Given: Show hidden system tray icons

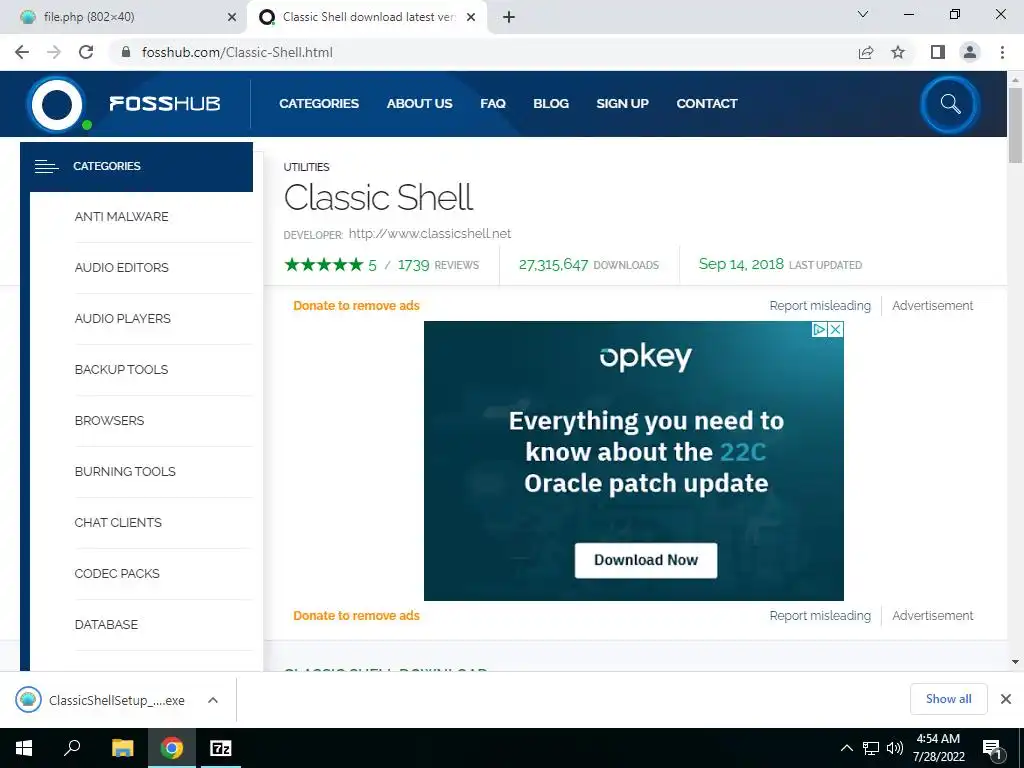Looking at the screenshot, I should point(846,748).
